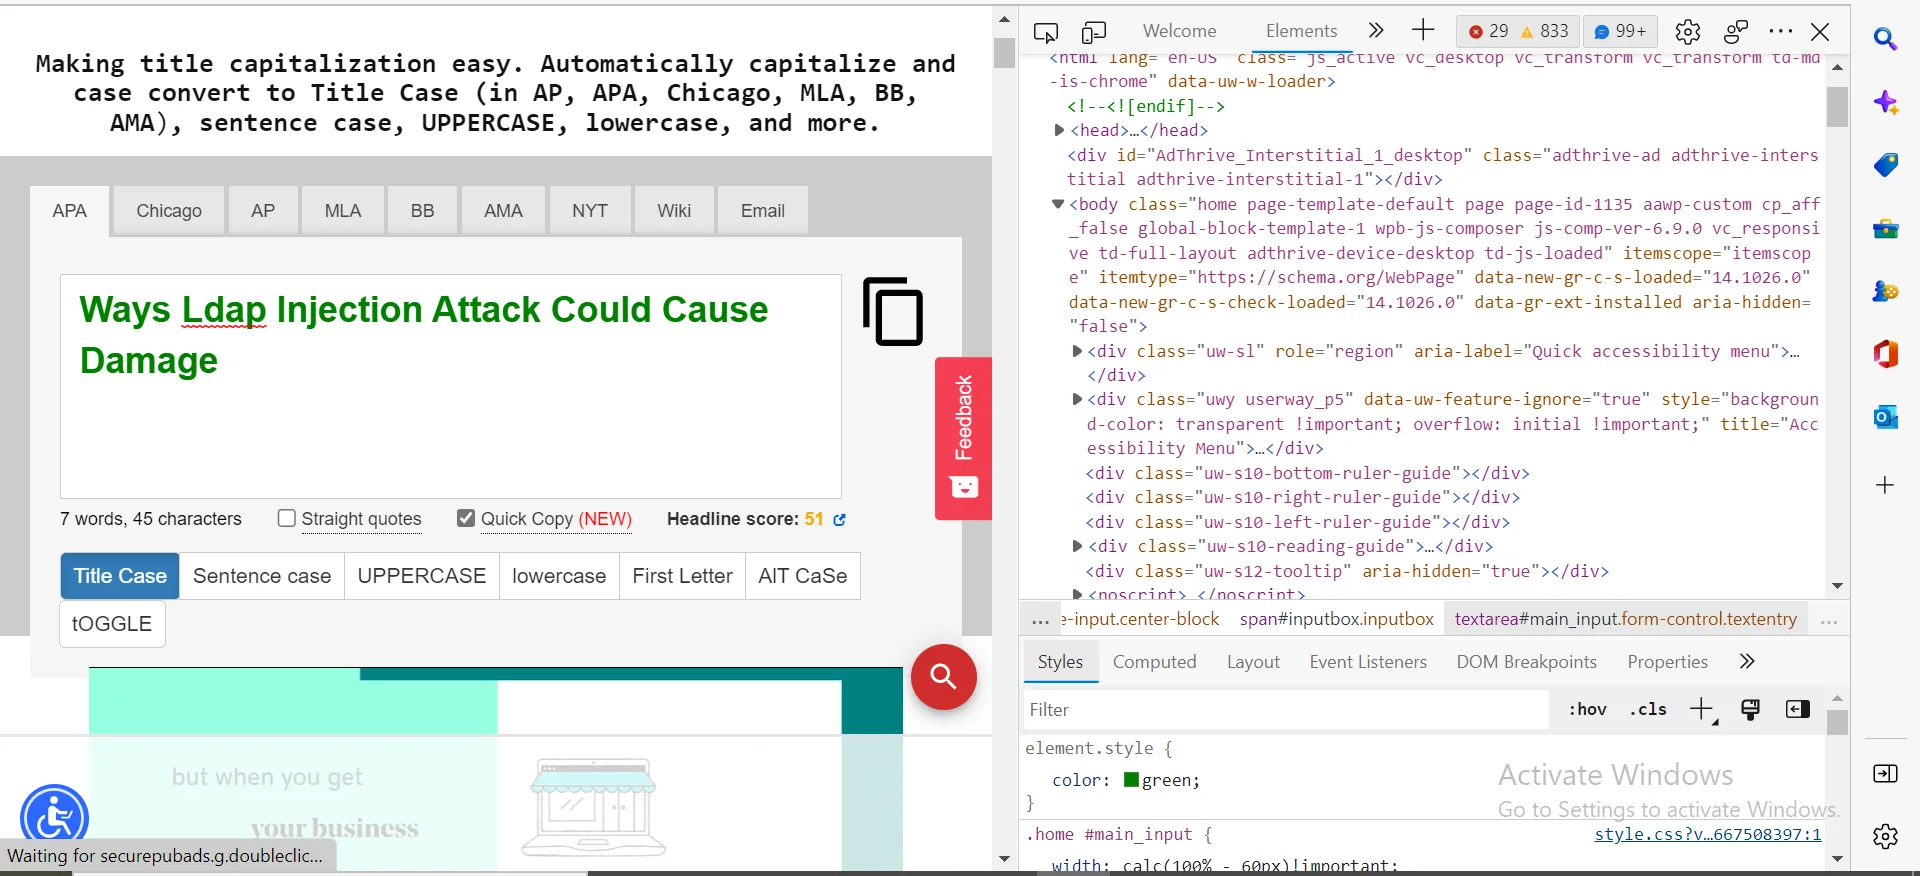Open the accessibility menu icon
The height and width of the screenshot is (876, 1920).
pos(54,818)
